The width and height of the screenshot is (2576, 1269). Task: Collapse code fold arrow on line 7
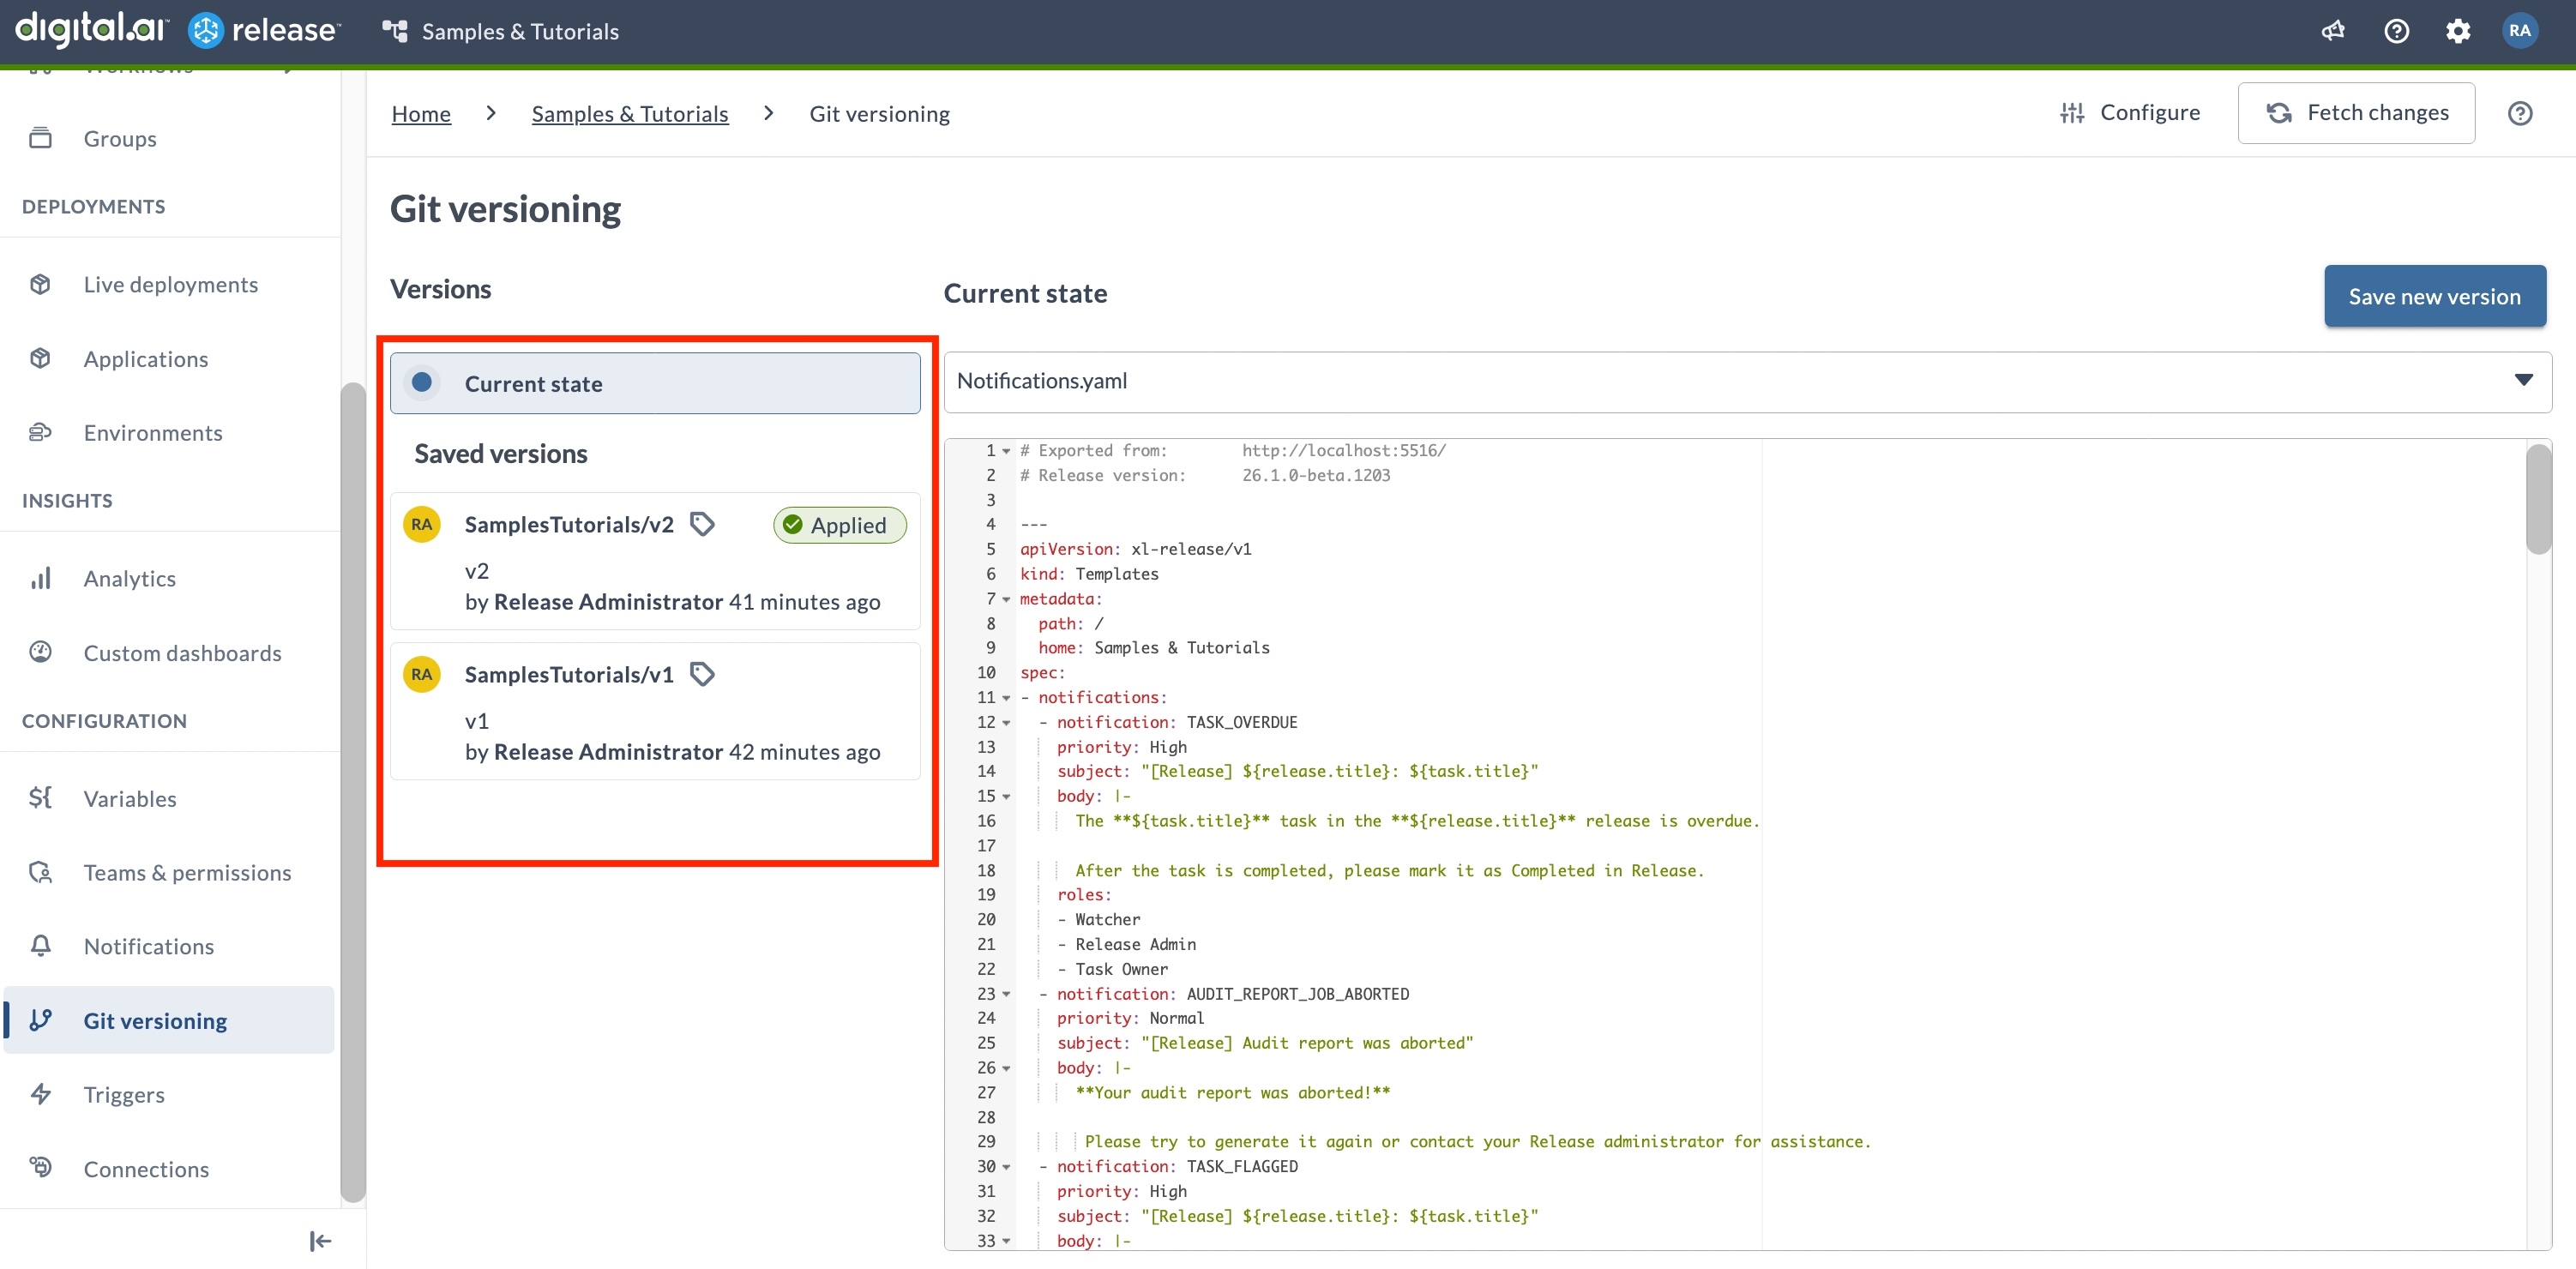pos(1006,600)
